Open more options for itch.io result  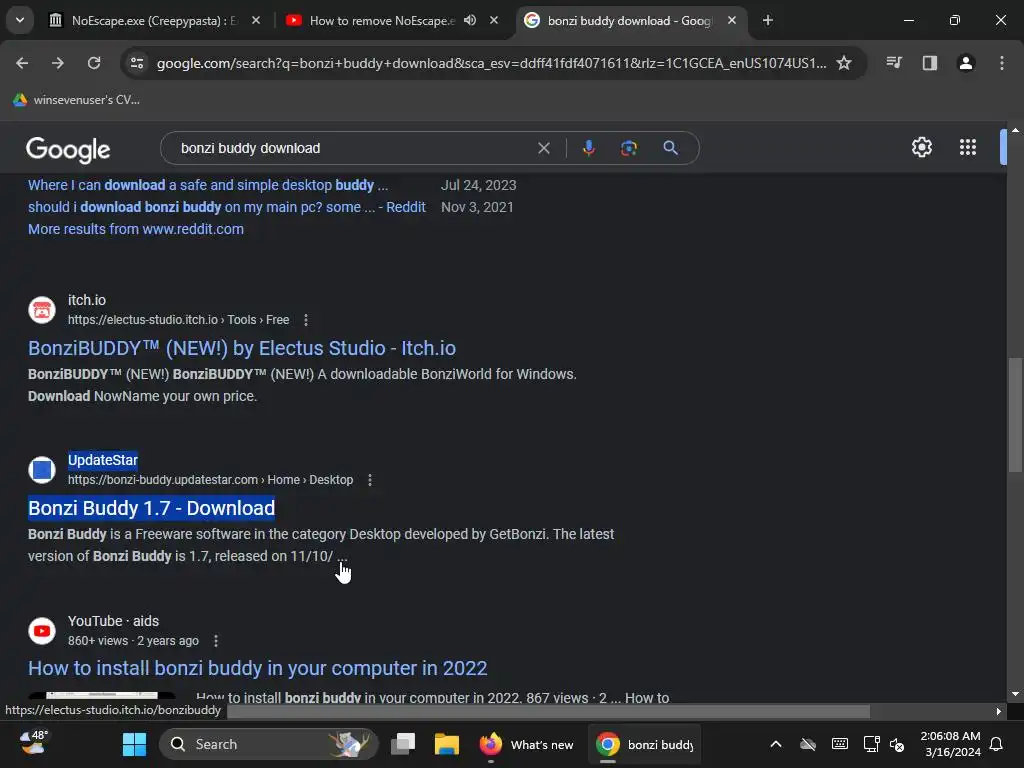point(306,320)
